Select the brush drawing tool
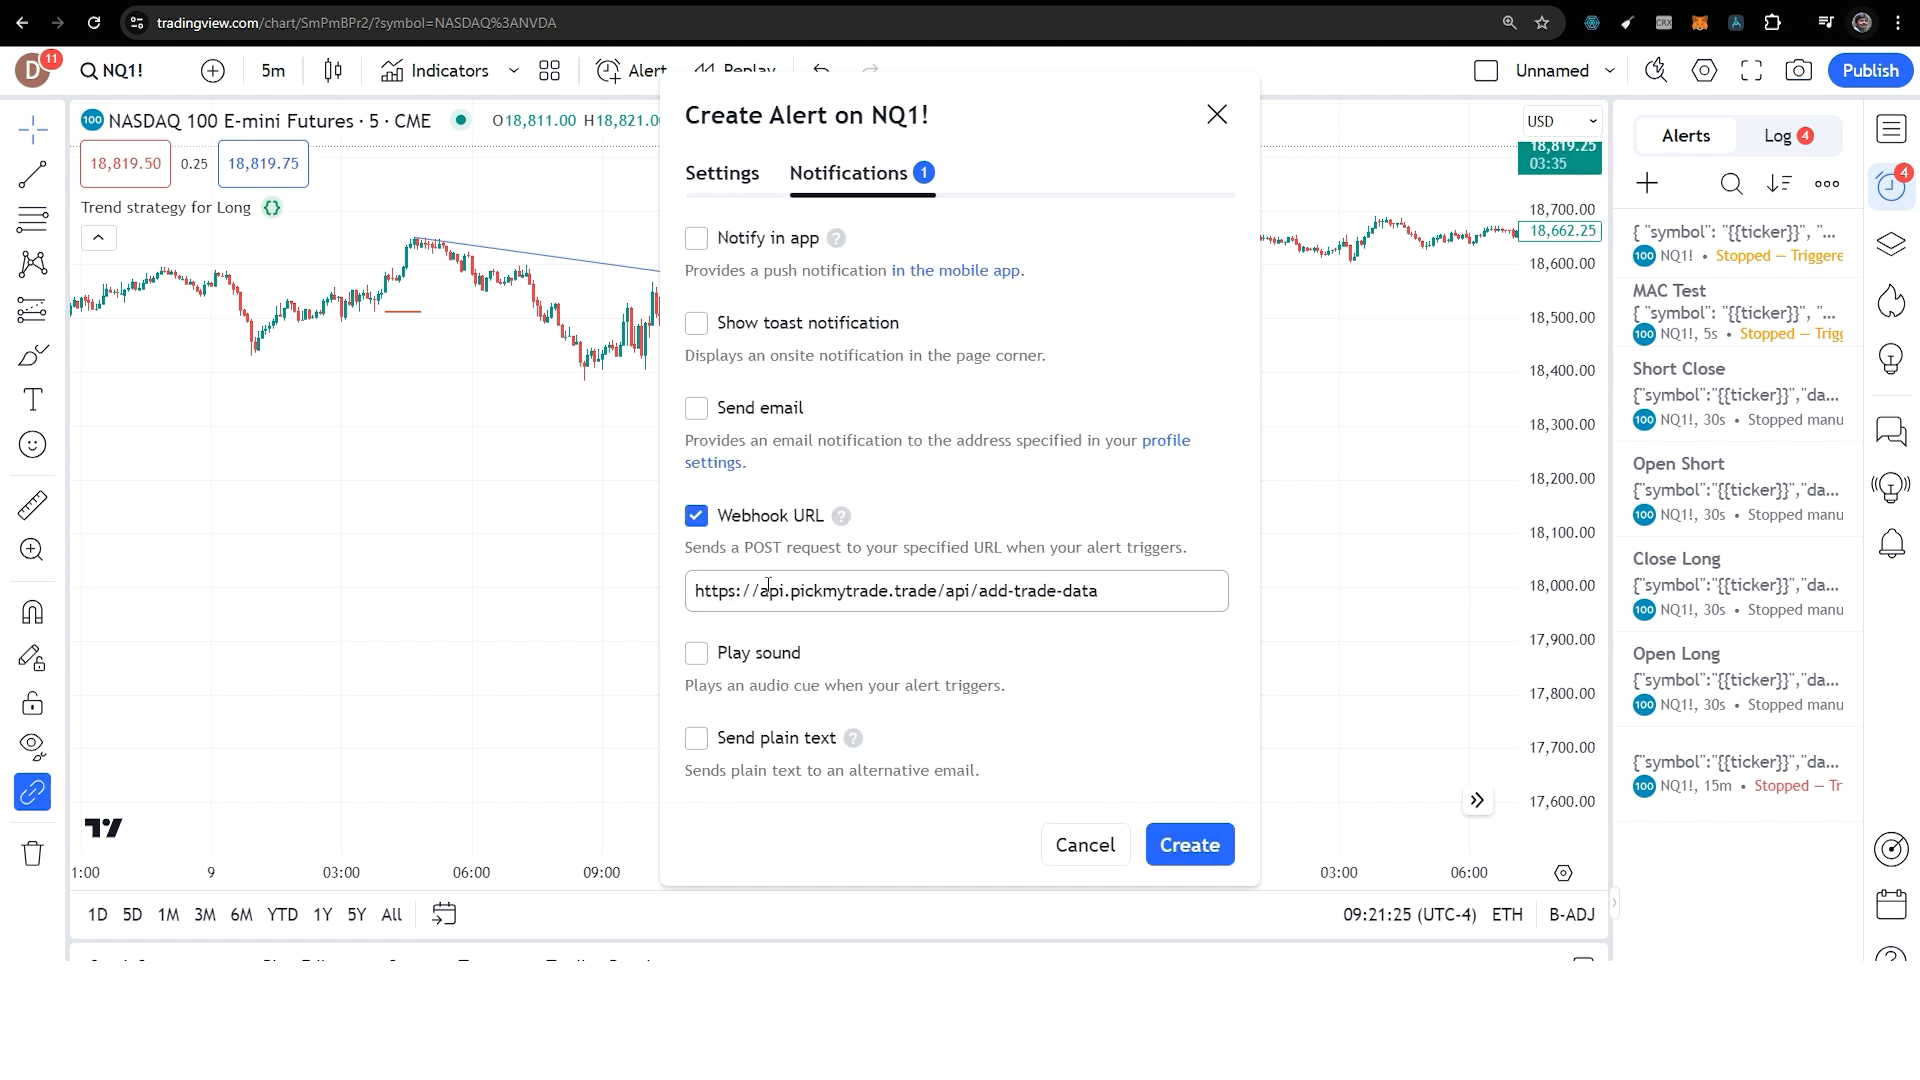This screenshot has width=1920, height=1080. tap(33, 355)
